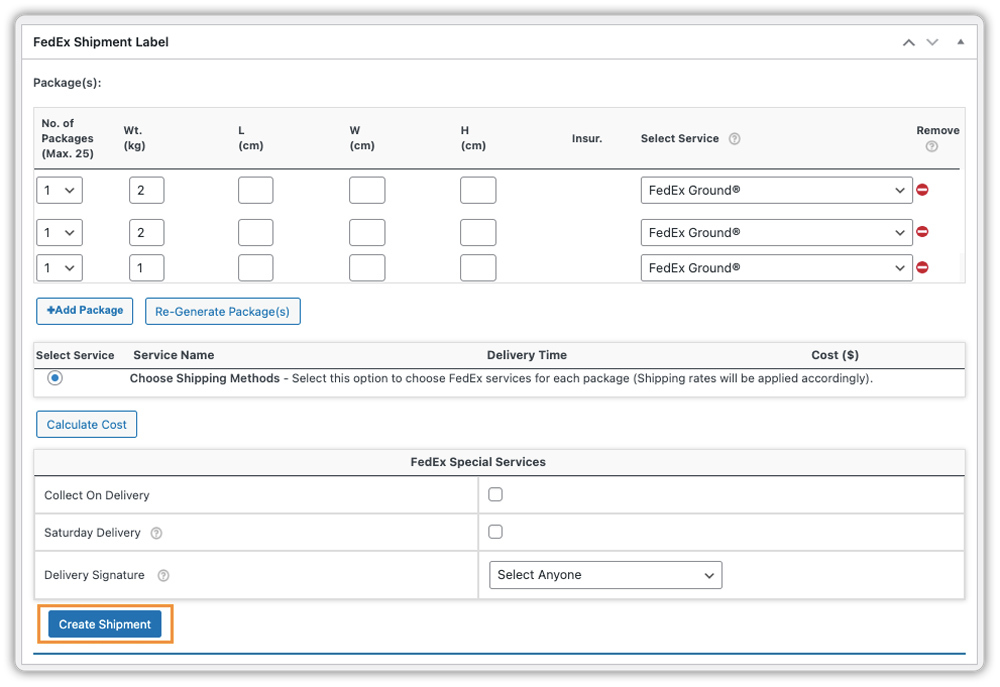Click the weight field in the first package row
The image size is (1000, 687).
coord(147,190)
